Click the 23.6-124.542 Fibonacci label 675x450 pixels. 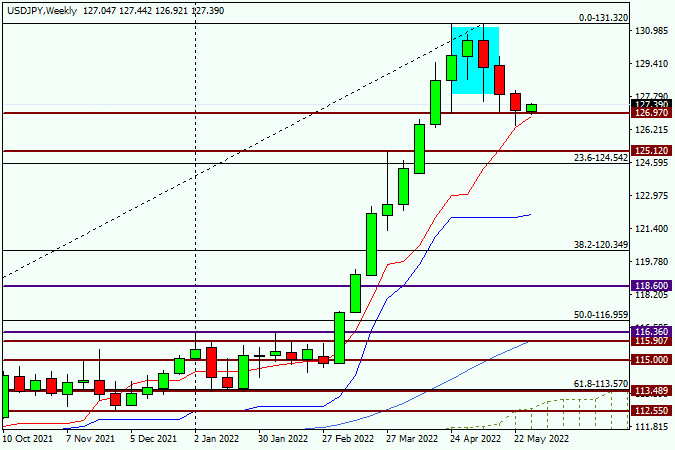pyautogui.click(x=601, y=158)
